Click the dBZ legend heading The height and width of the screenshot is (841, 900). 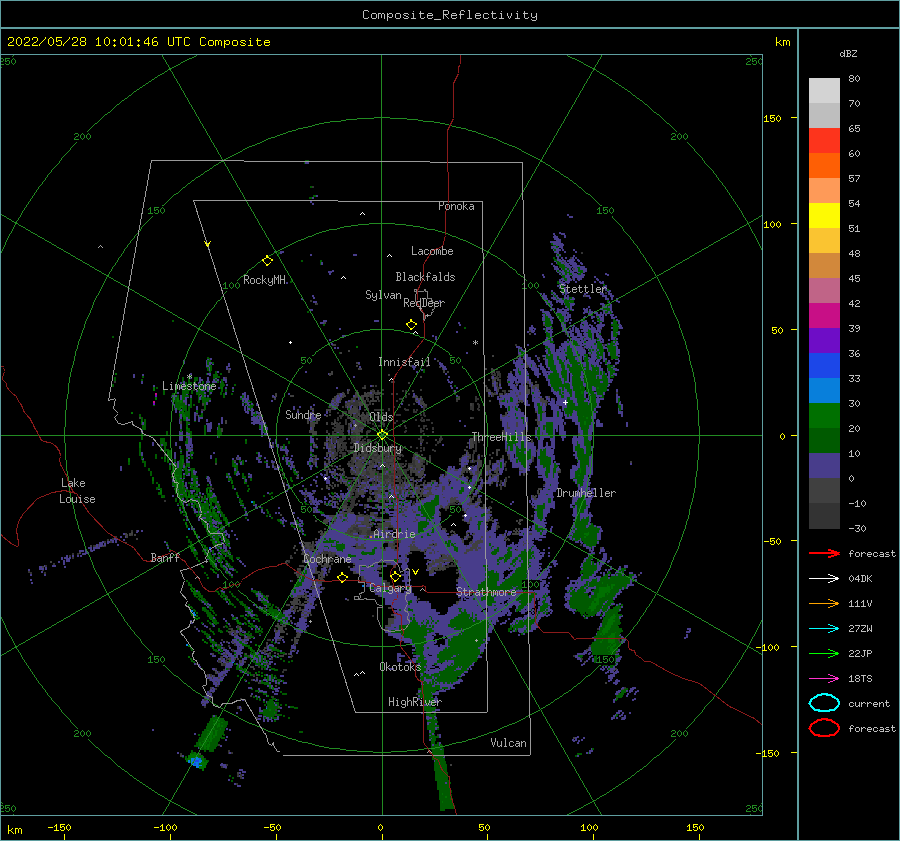(848, 53)
